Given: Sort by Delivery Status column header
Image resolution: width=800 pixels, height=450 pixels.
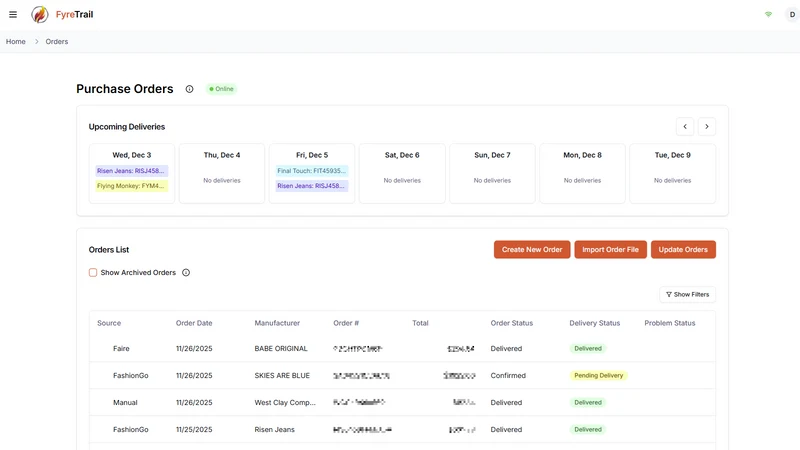Looking at the screenshot, I should click(x=594, y=323).
